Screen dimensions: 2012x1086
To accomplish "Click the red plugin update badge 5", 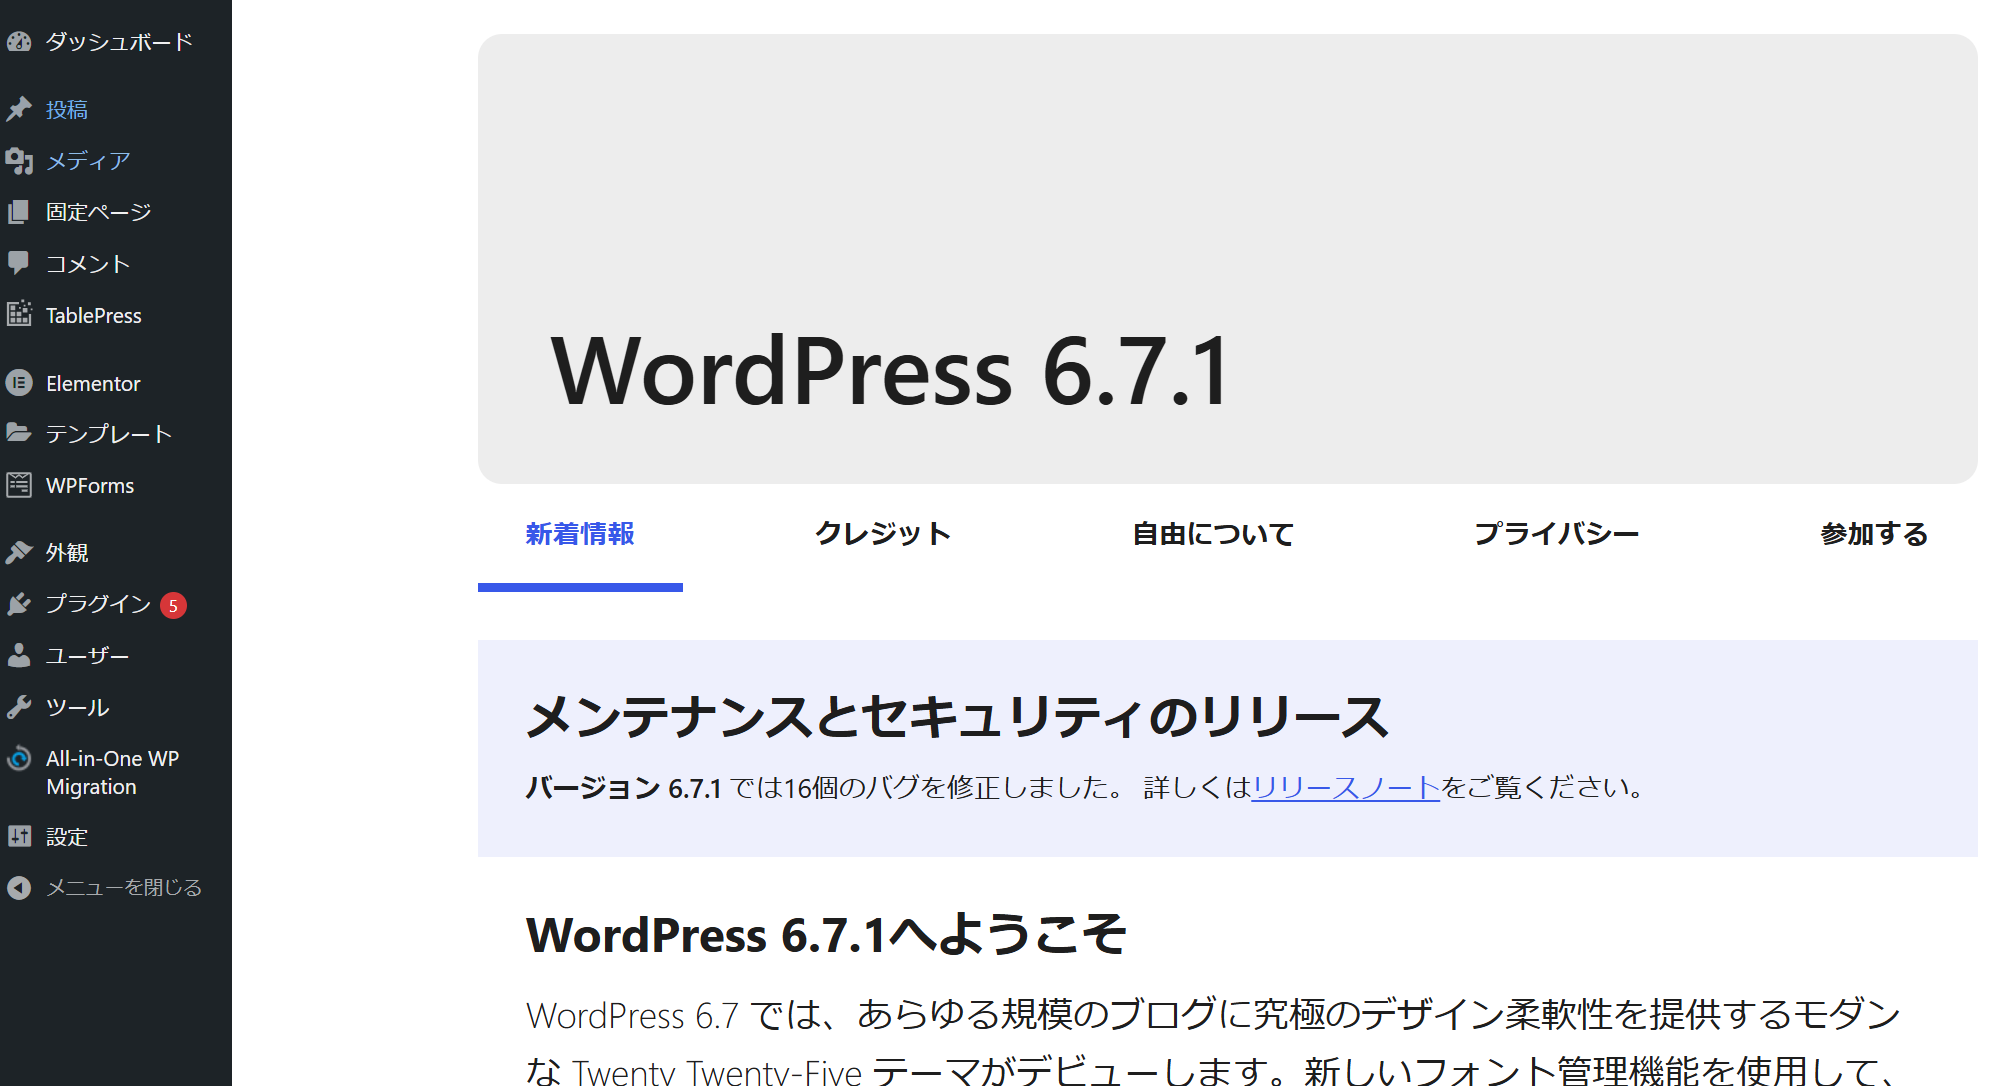I will [x=173, y=605].
